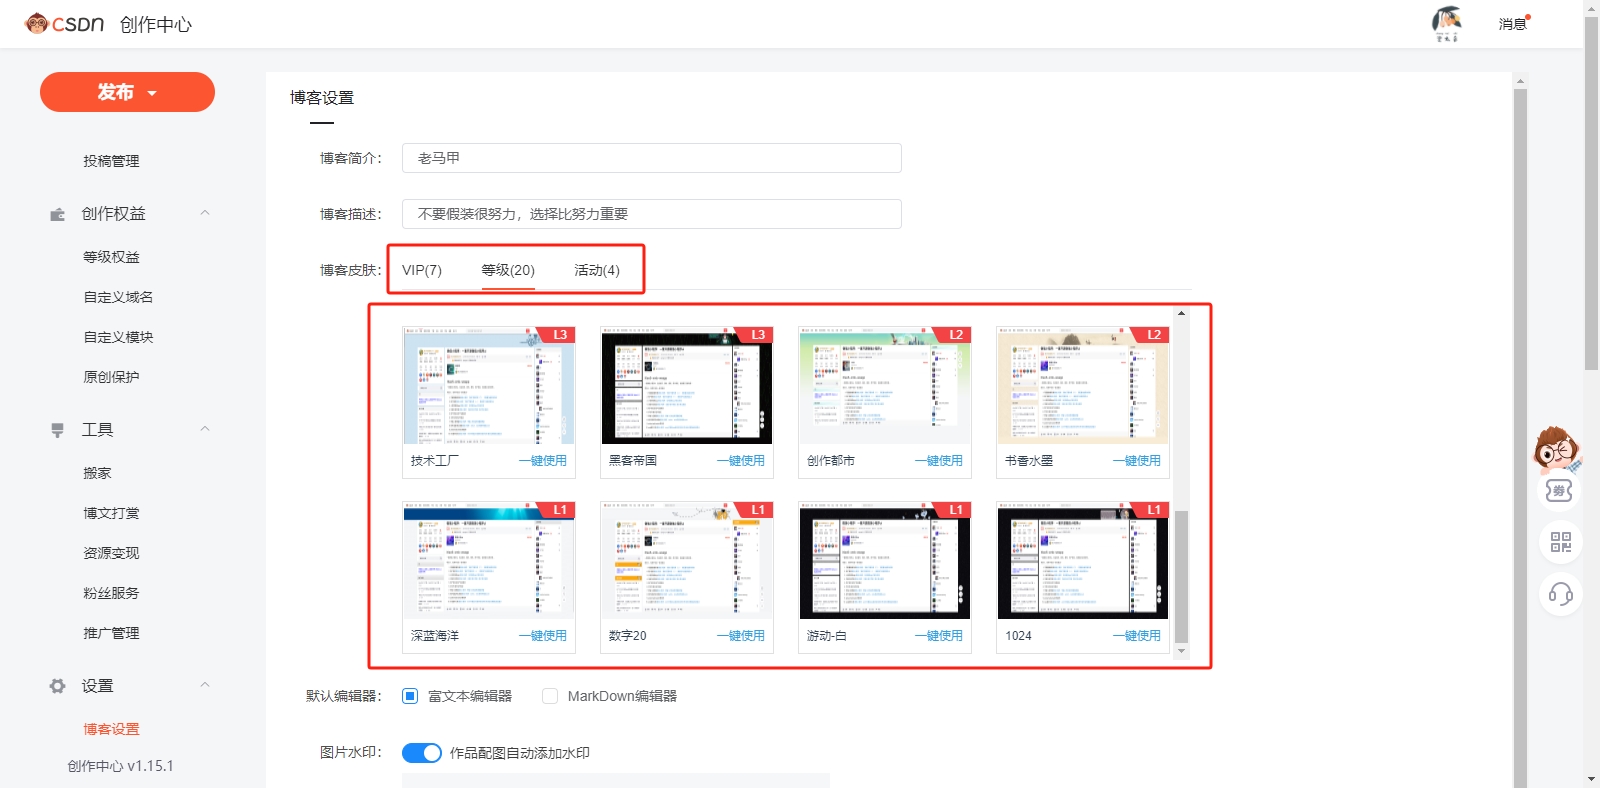Open 资源变现 in the sidebar
This screenshot has width=1600, height=788.
pyautogui.click(x=111, y=553)
